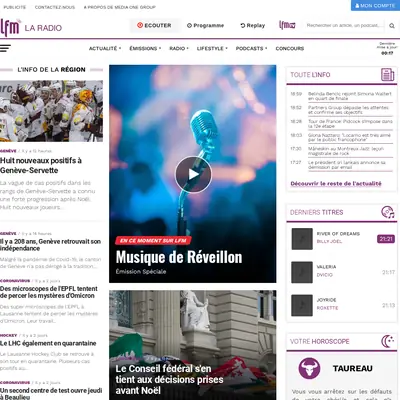This screenshot has width=400, height=400.
Task: Click the horoscope moon icon
Action: click(388, 341)
